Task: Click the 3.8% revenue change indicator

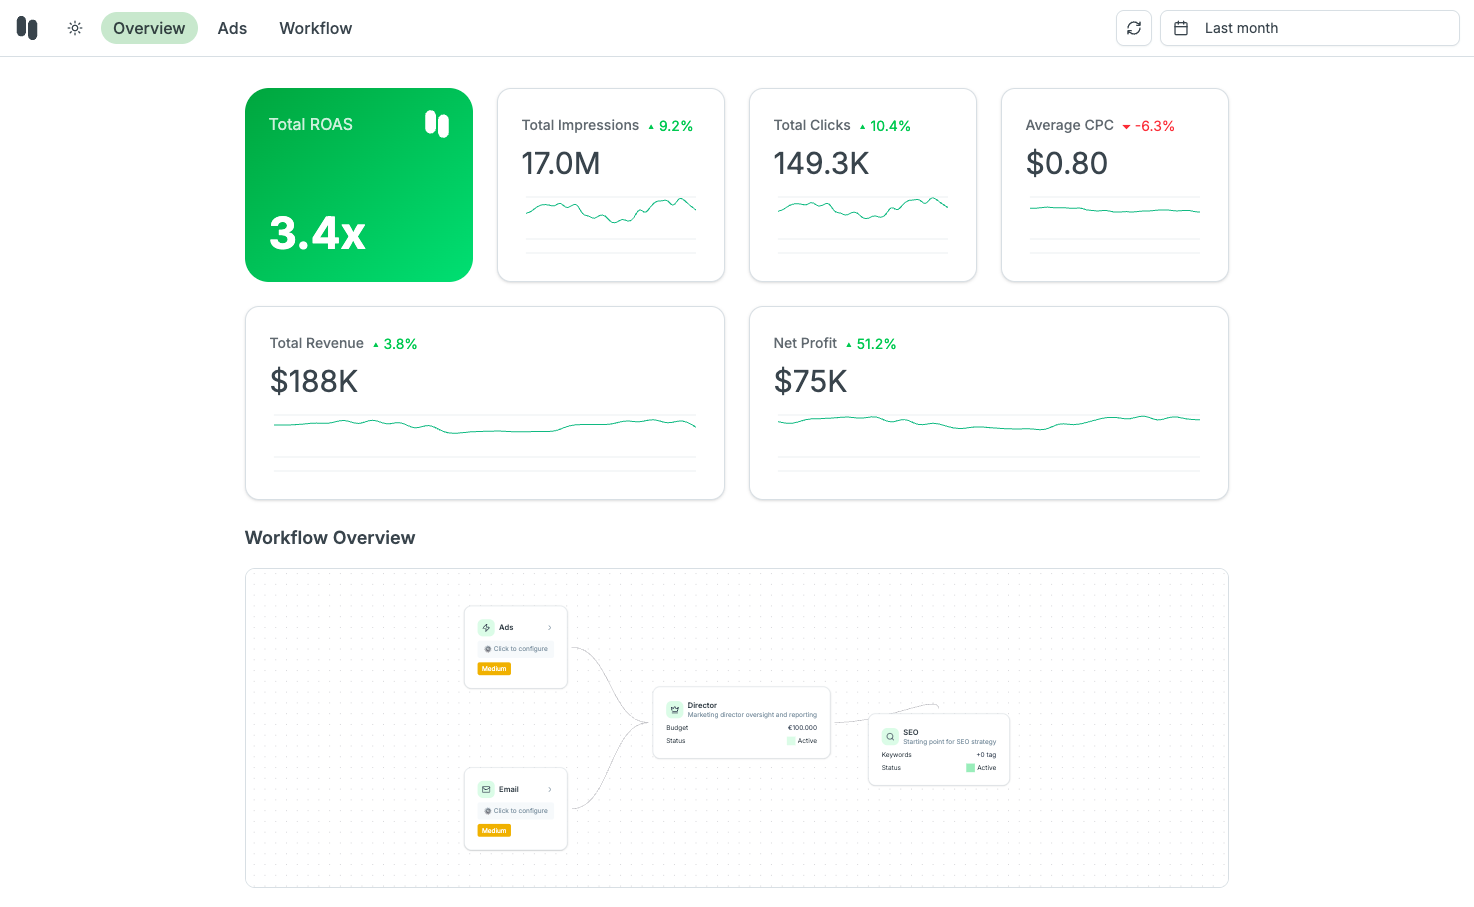Action: point(395,344)
